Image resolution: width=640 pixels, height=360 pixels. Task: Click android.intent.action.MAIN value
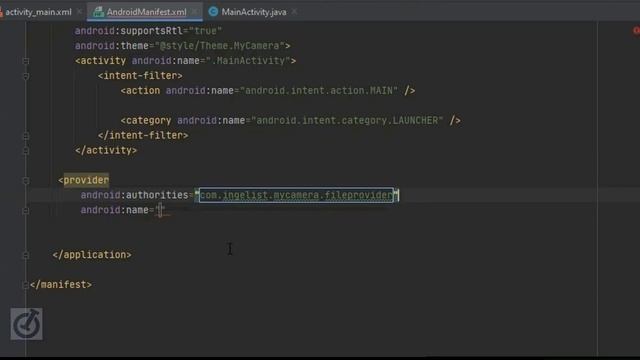(x=319, y=91)
